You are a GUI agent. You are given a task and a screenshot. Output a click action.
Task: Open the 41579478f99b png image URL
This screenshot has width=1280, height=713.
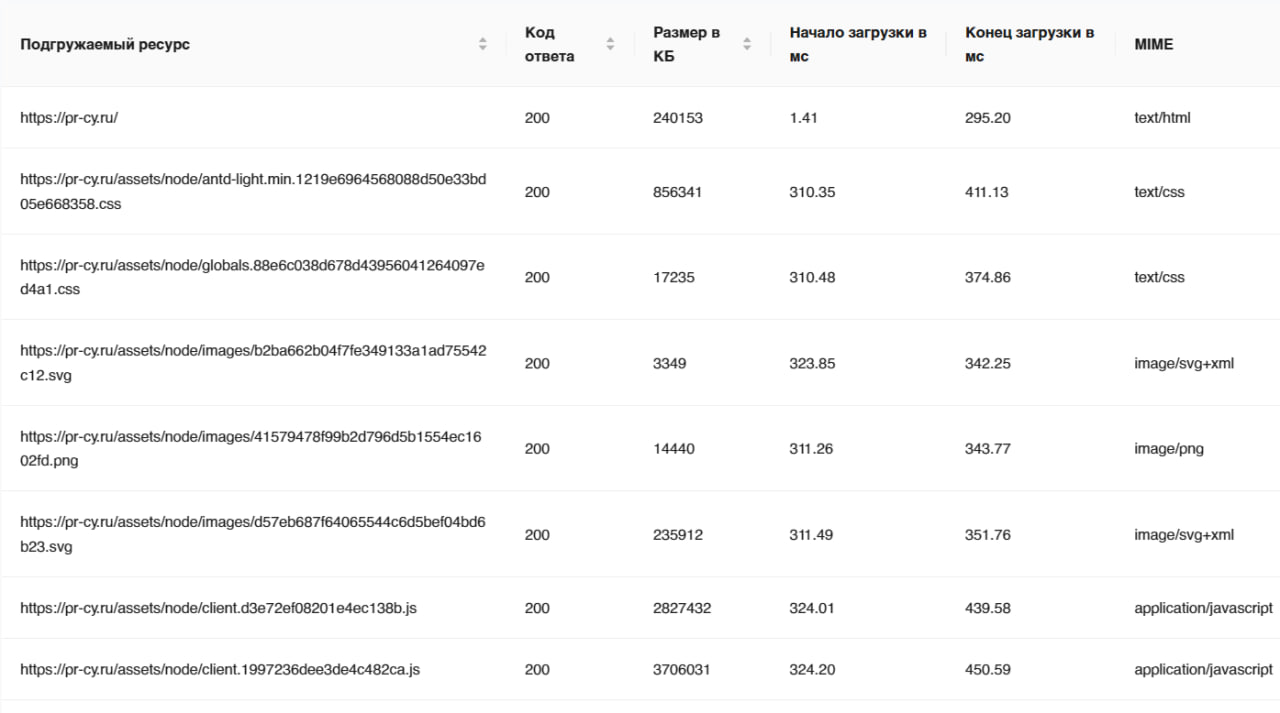pyautogui.click(x=251, y=449)
